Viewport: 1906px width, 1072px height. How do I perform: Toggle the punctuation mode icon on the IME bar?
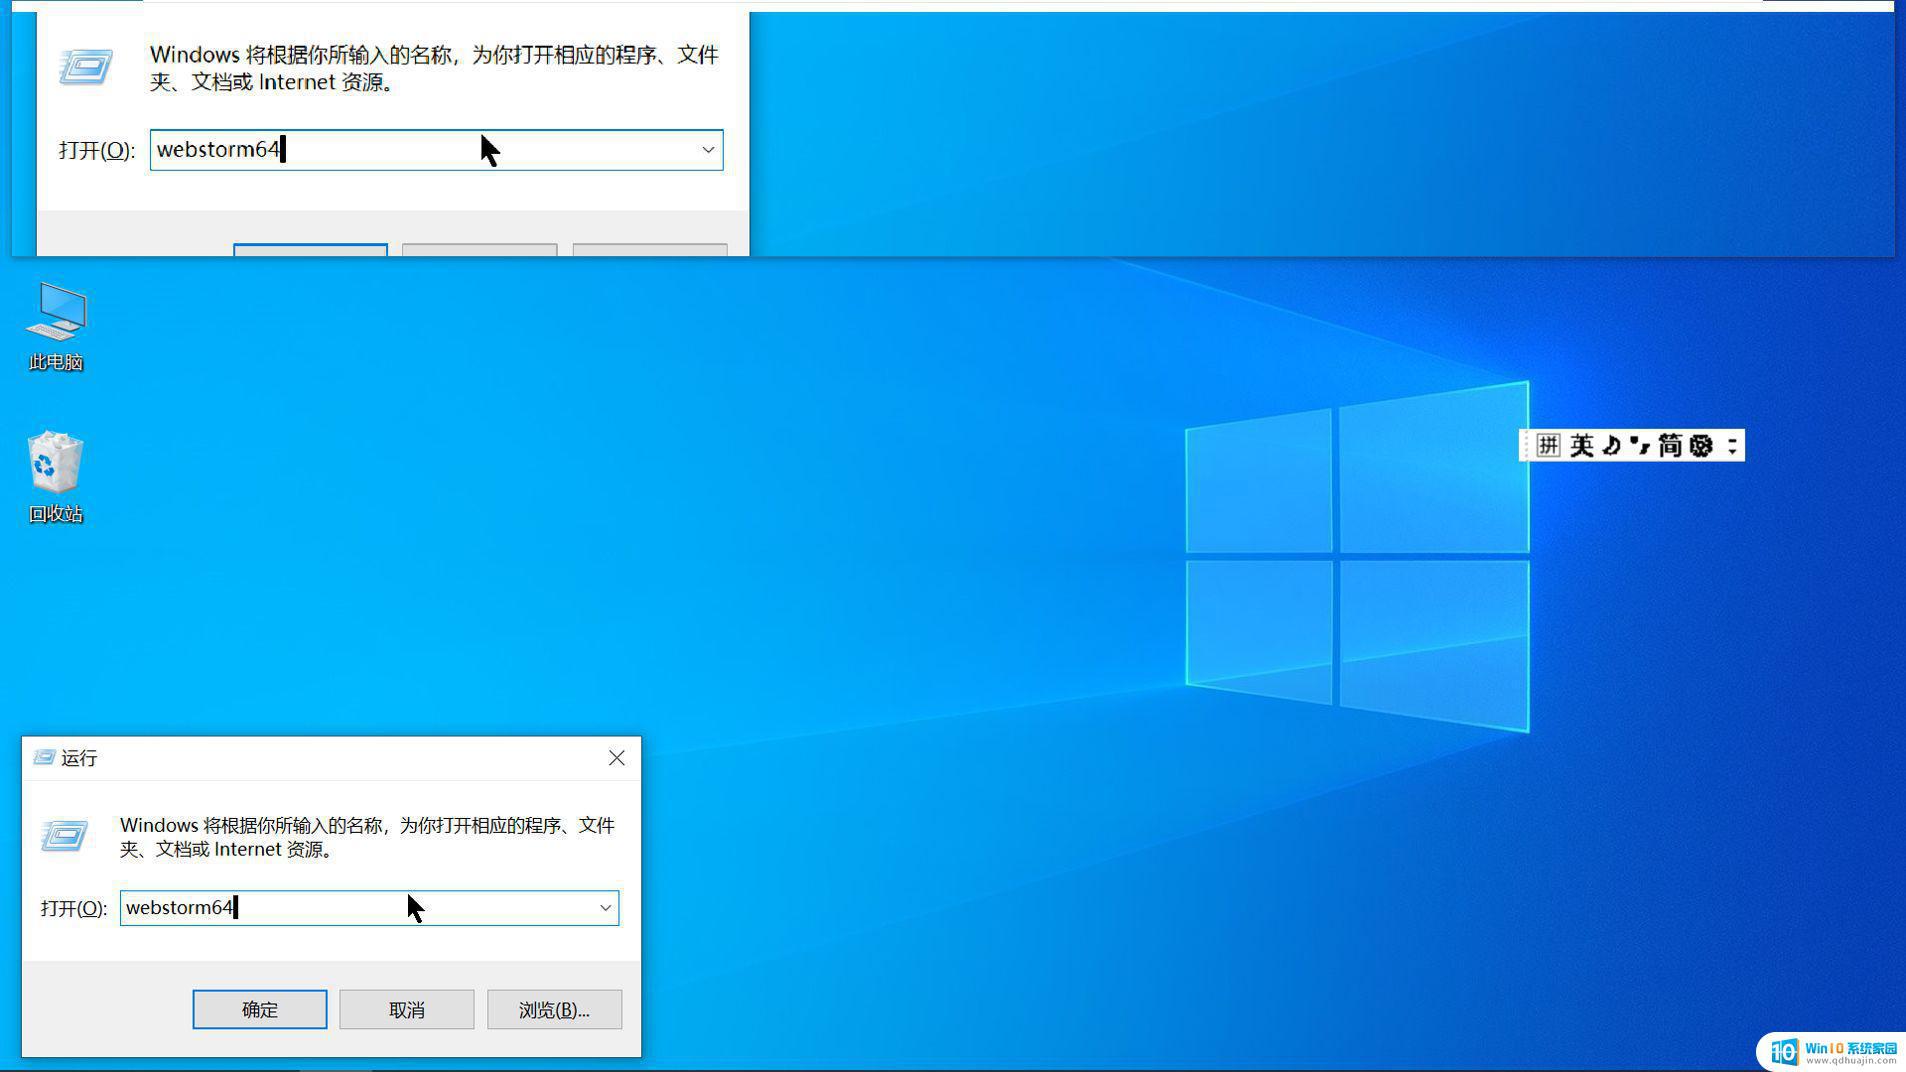(1640, 445)
